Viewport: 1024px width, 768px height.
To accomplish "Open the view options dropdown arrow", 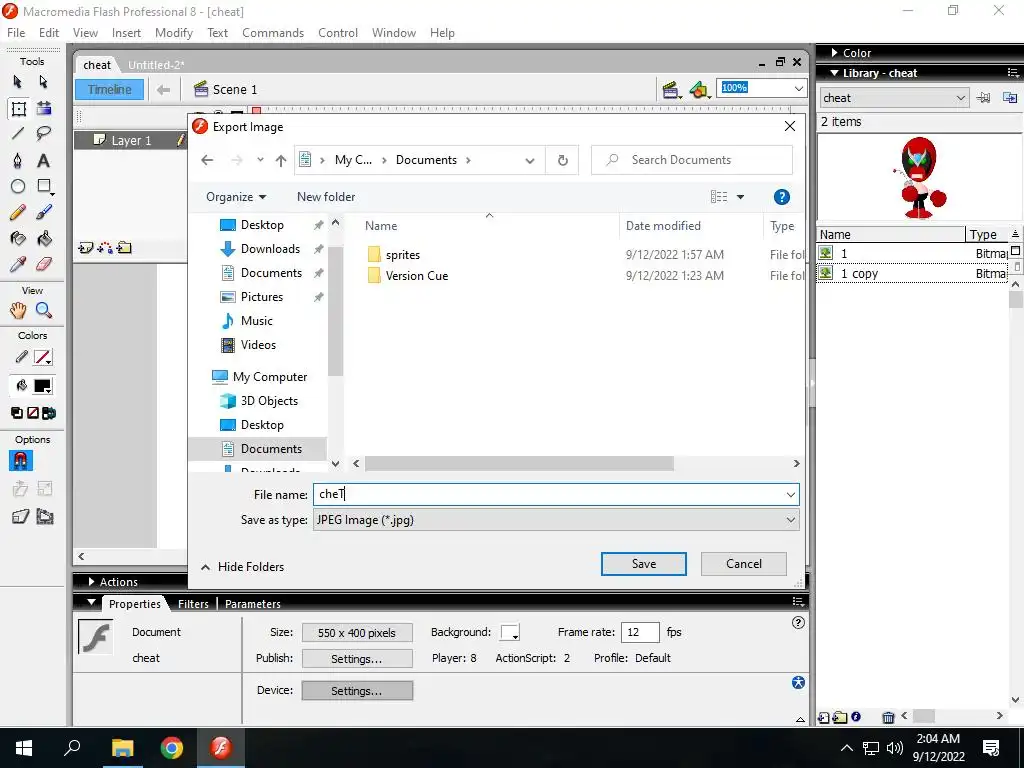I will pyautogui.click(x=741, y=197).
